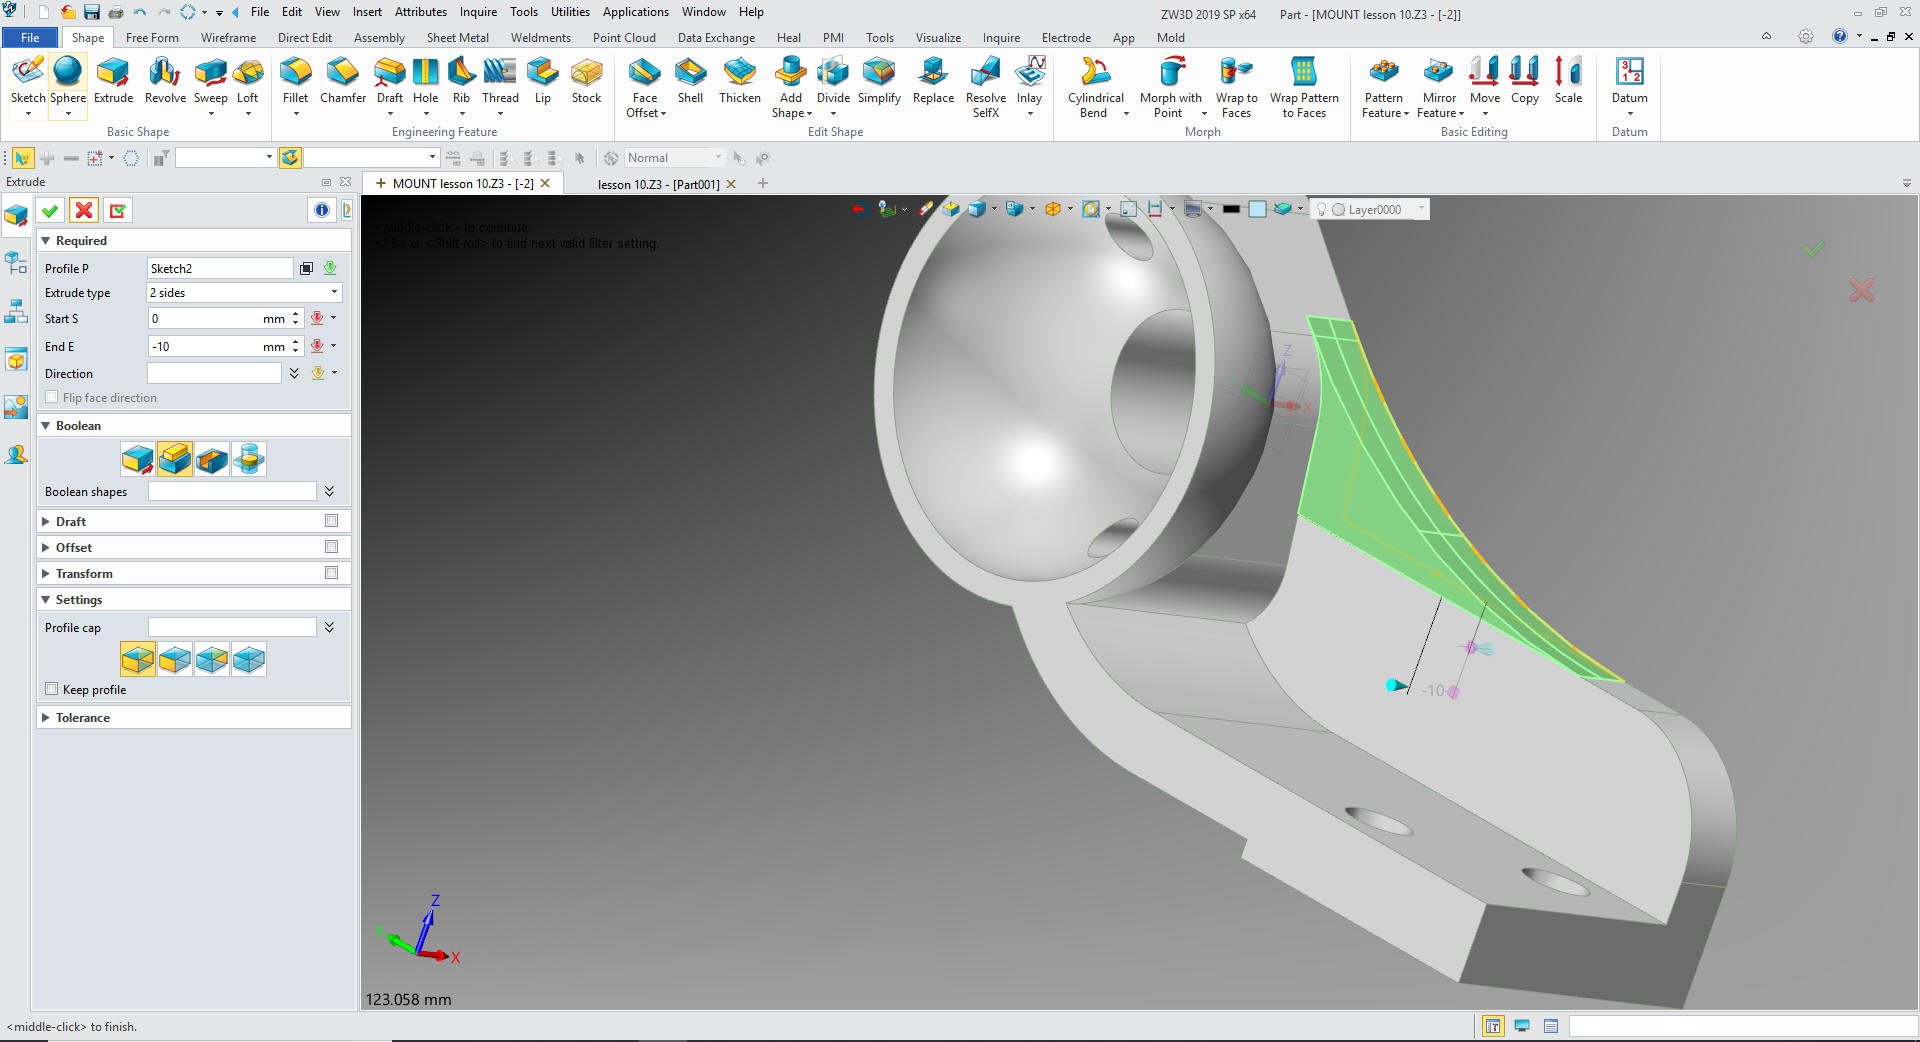The image size is (1920, 1042).
Task: Open Extrude info help button
Action: (321, 210)
